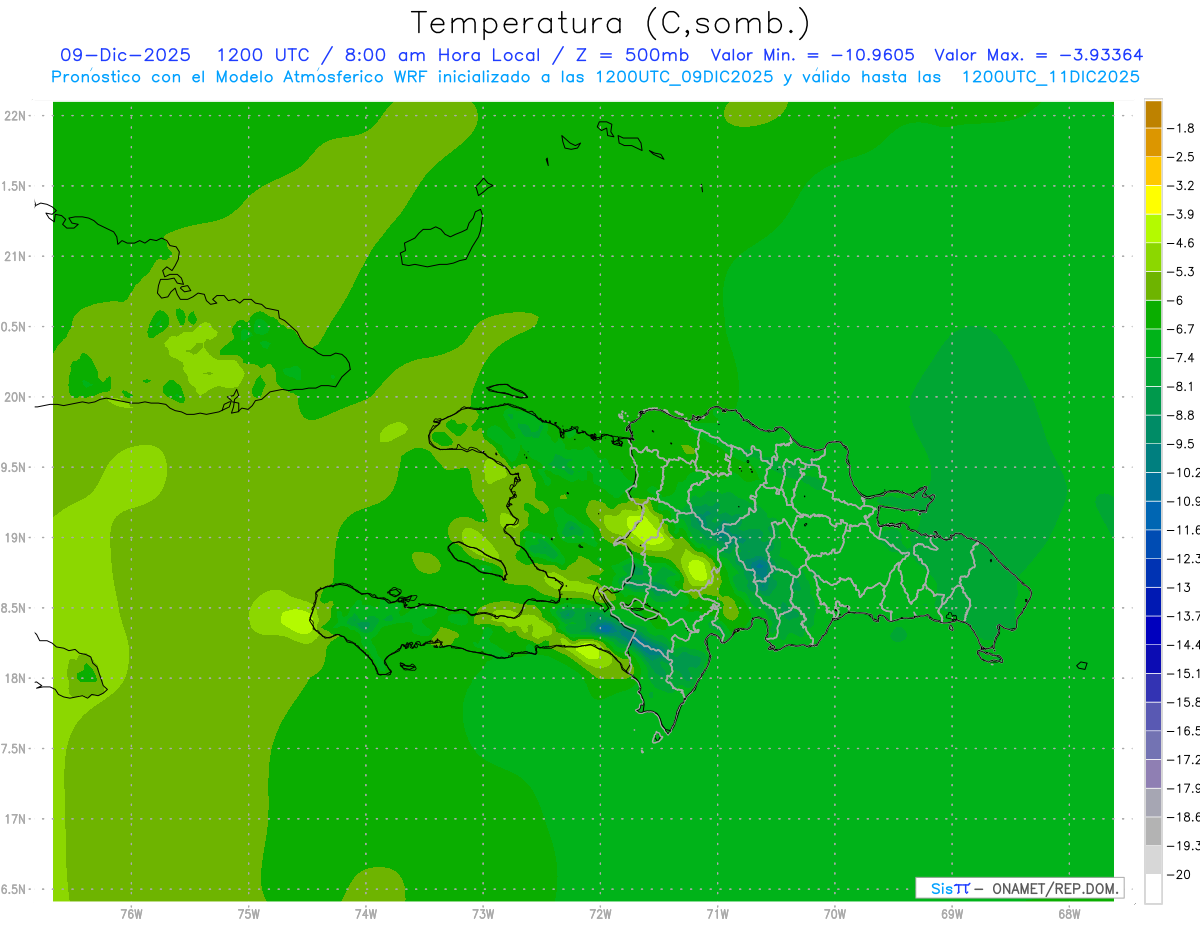Click the "-15.8" colorbar value
The height and width of the screenshot is (927, 1200).
tap(1183, 703)
